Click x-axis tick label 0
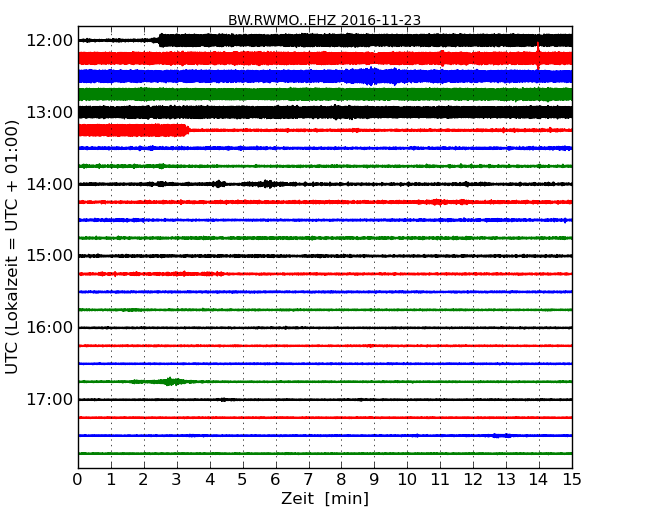Screen dimensions: 650x520 point(78,479)
